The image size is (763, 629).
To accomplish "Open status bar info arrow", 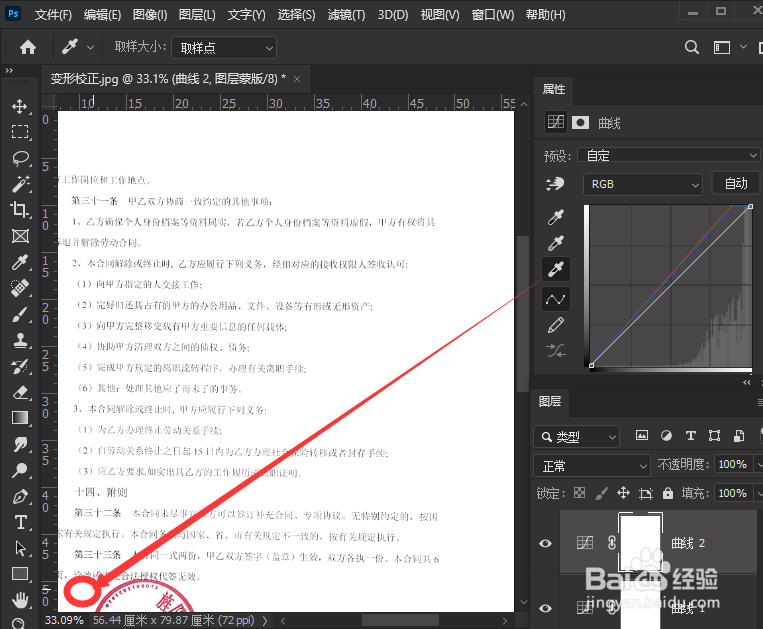I will pos(265,620).
